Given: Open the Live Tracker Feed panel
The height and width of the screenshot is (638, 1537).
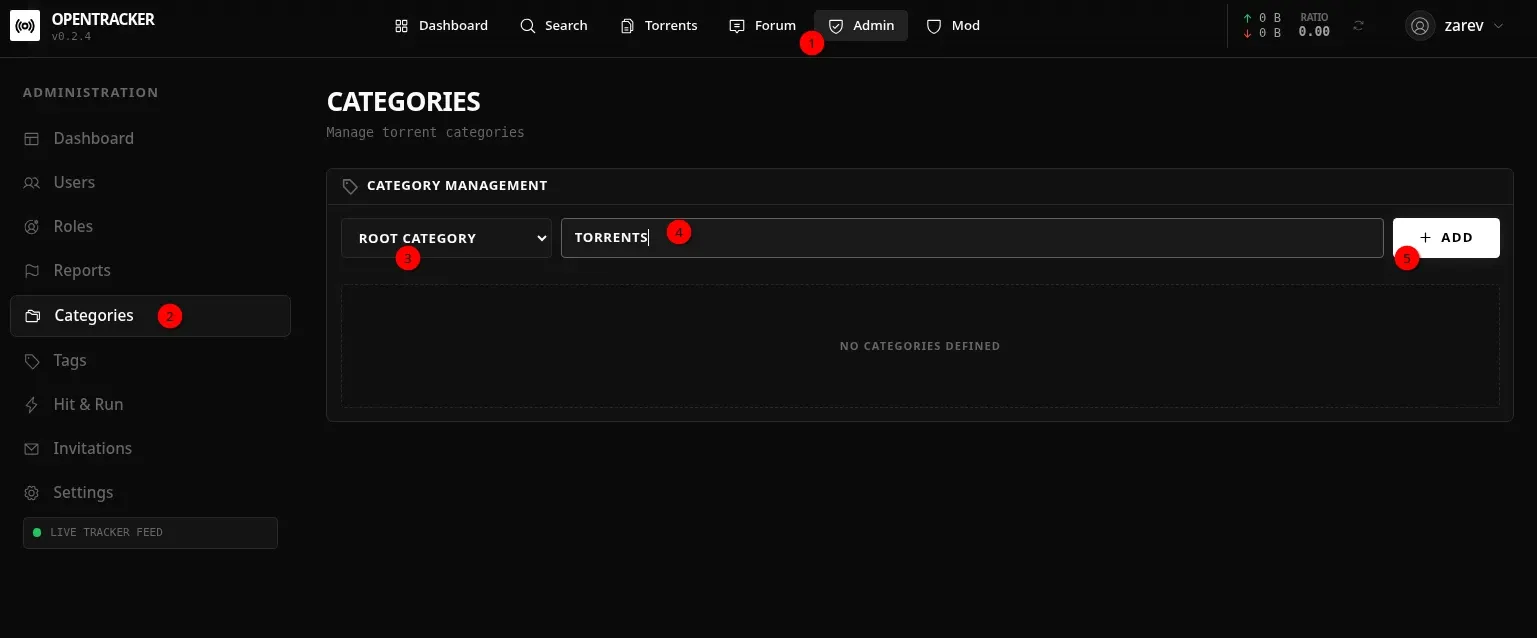Looking at the screenshot, I should [150, 533].
